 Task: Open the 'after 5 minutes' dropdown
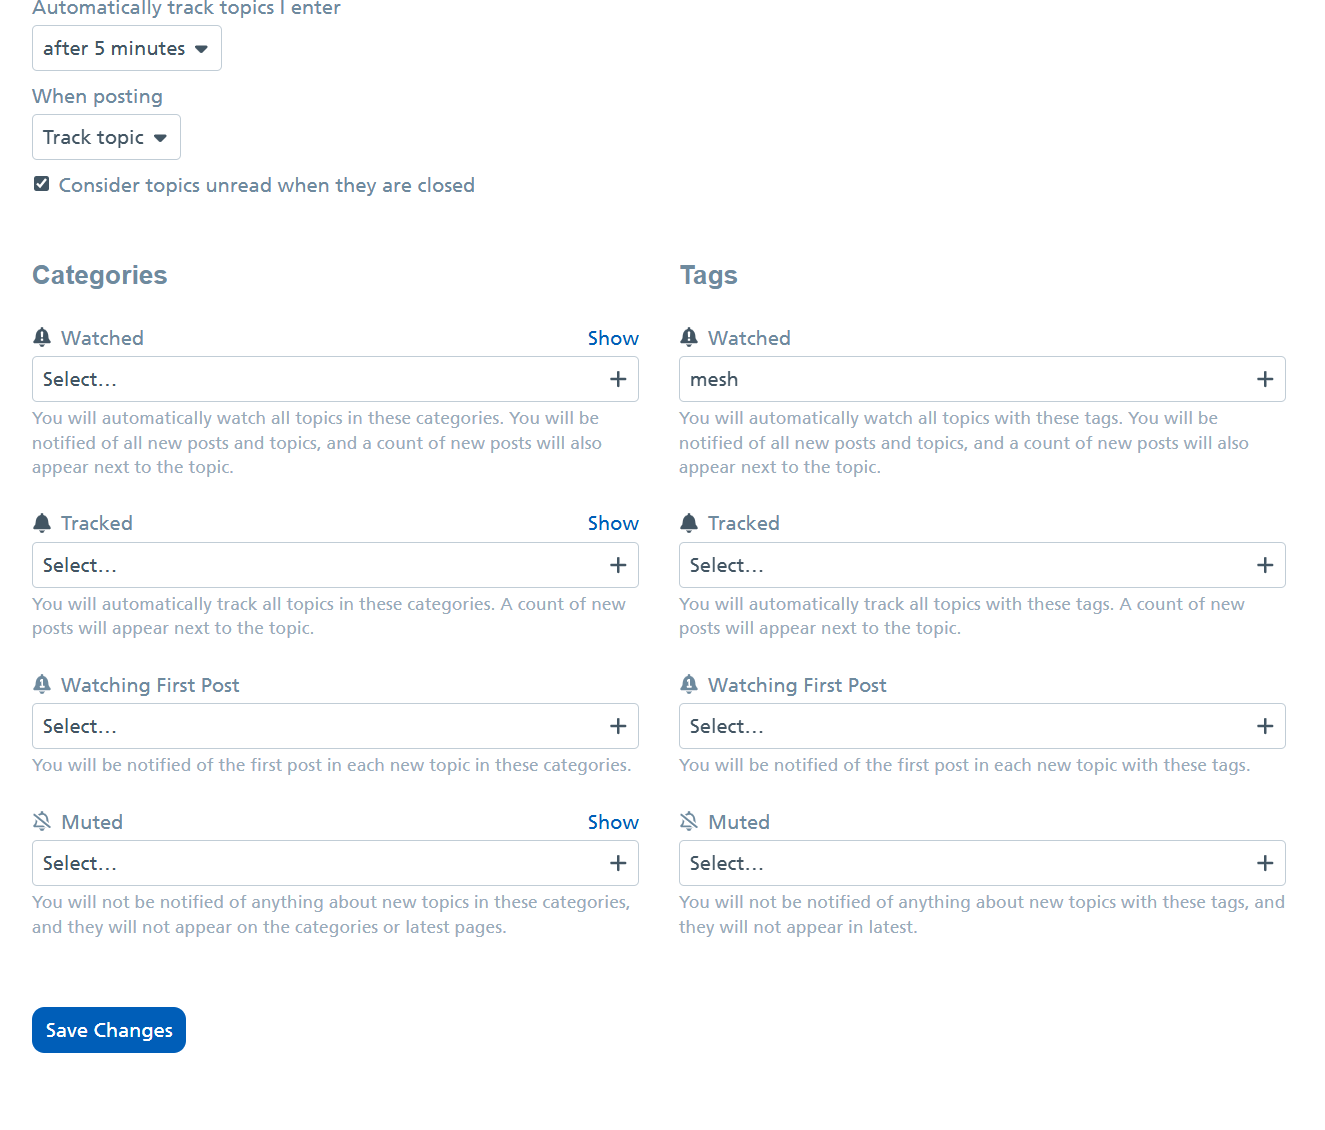[126, 48]
